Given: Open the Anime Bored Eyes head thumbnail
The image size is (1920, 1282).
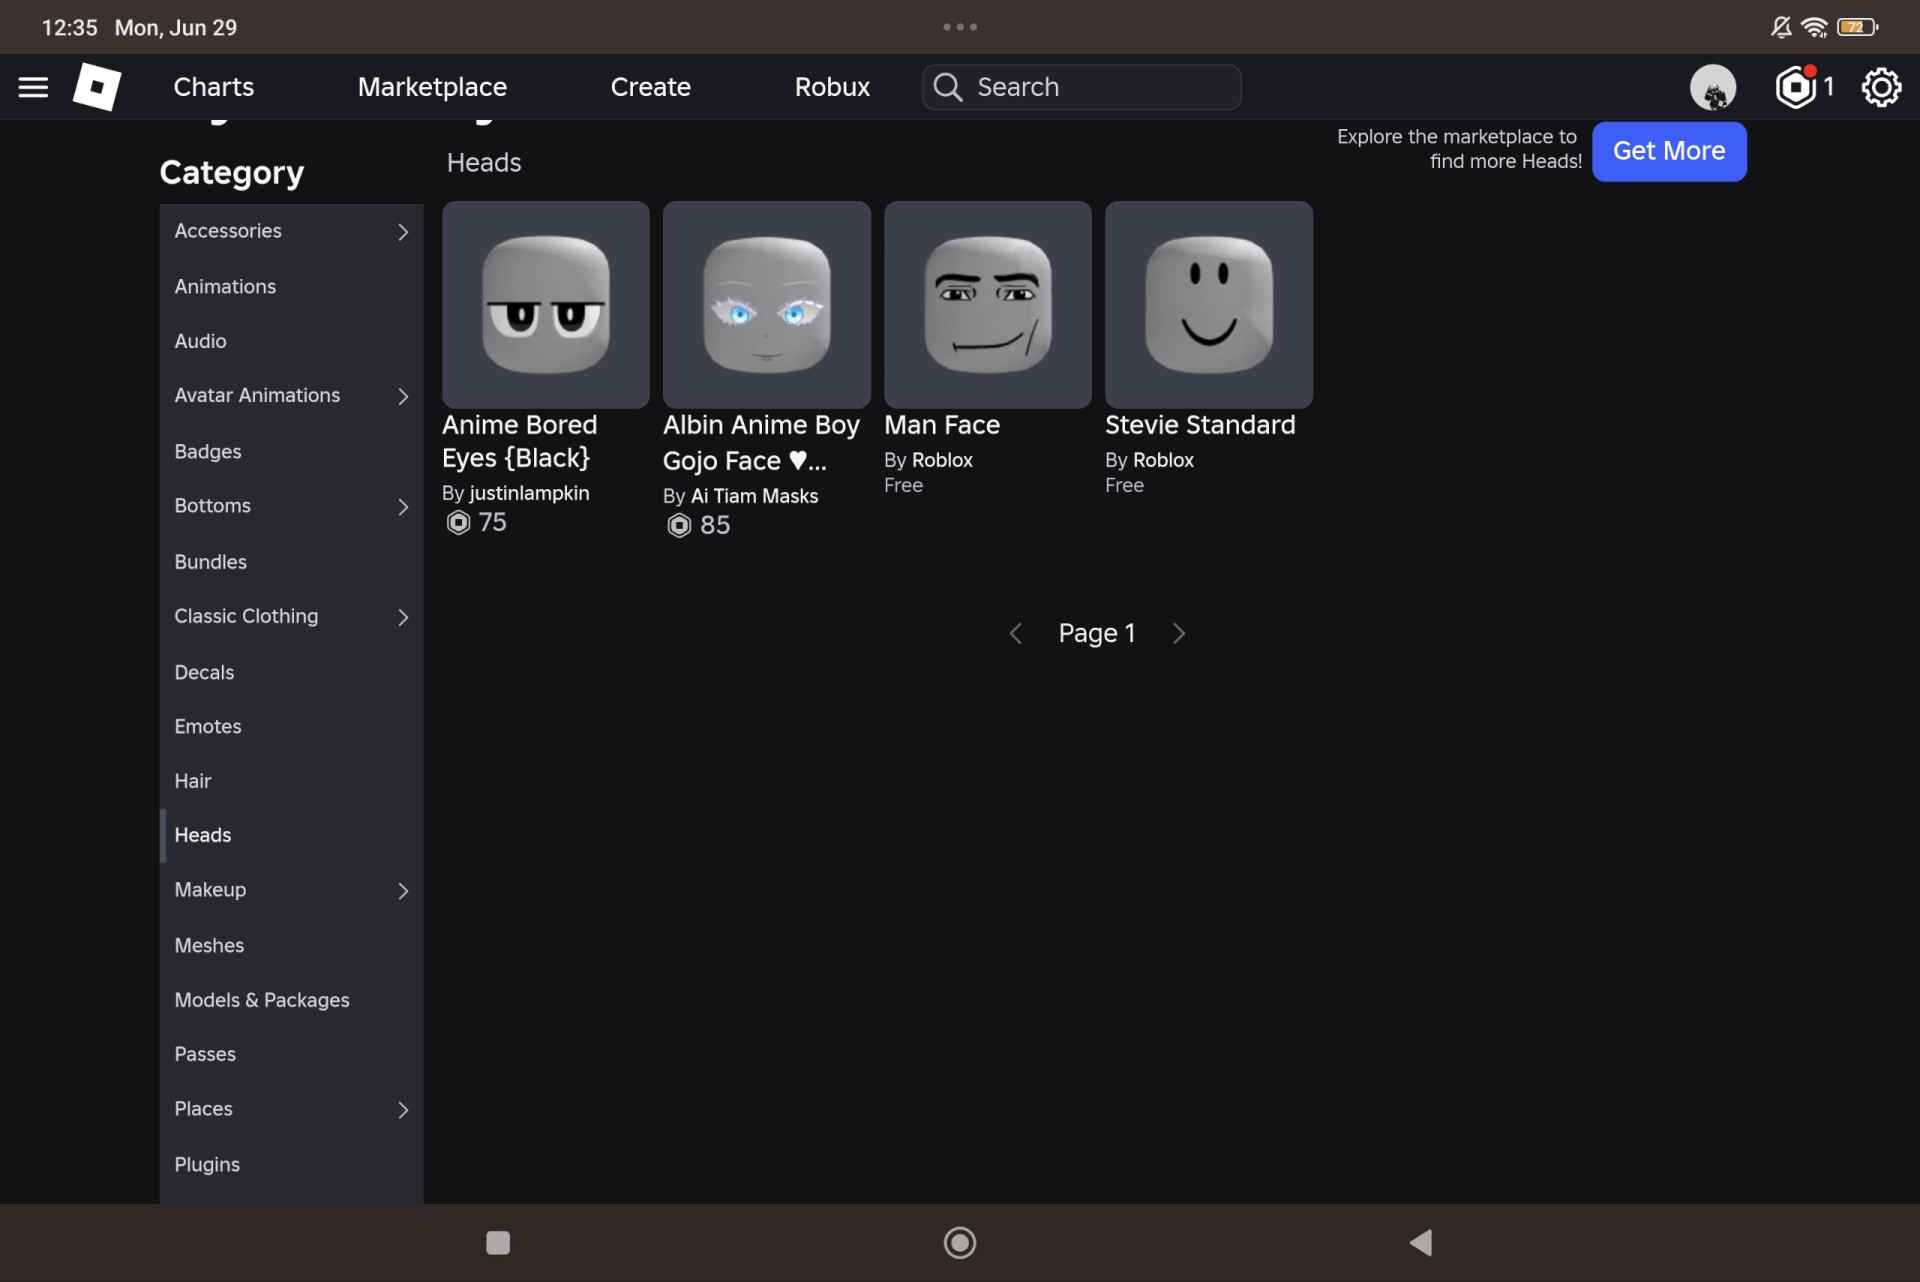Looking at the screenshot, I should [x=546, y=305].
